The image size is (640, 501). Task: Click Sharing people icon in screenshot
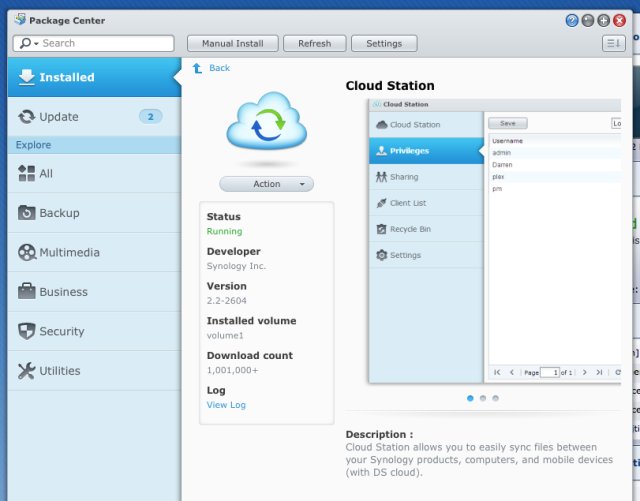(x=381, y=177)
